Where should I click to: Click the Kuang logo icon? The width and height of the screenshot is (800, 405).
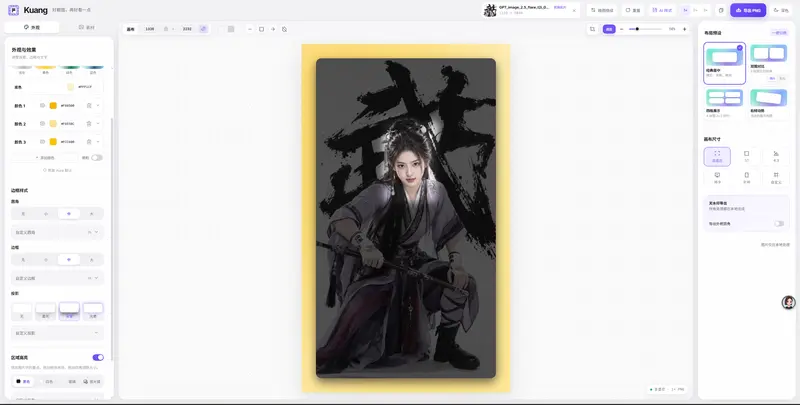click(x=13, y=10)
